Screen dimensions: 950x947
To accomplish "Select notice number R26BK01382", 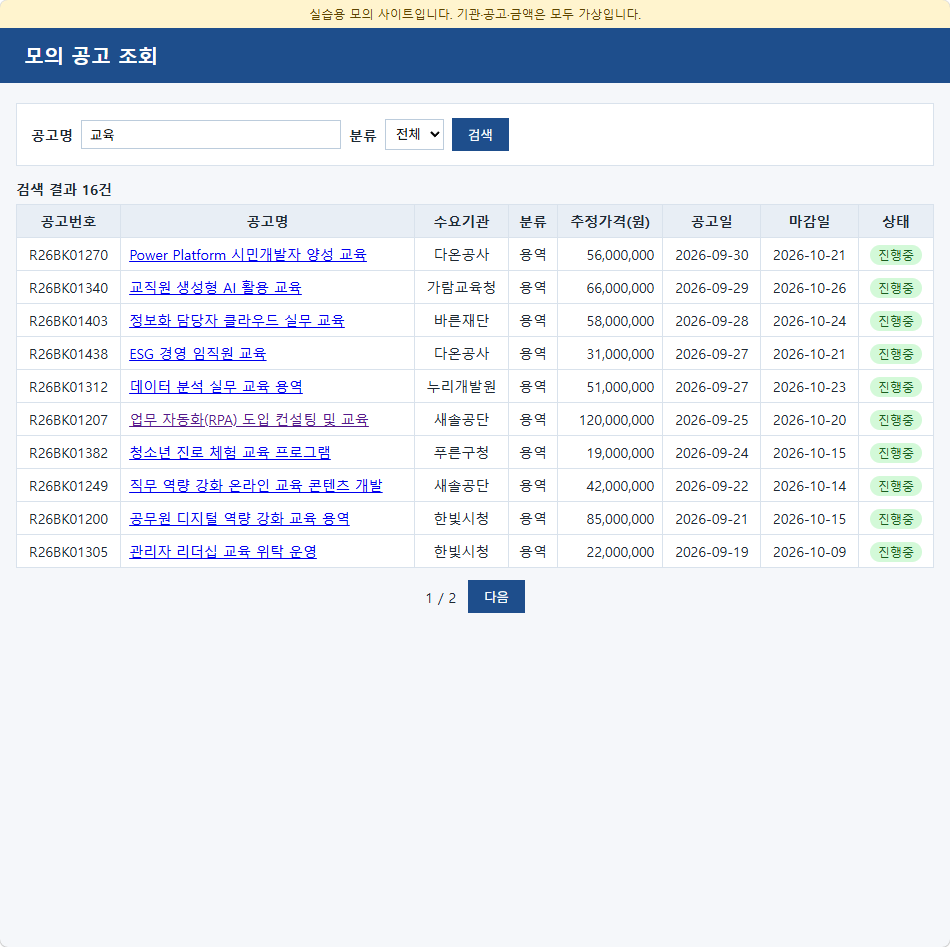I will tap(68, 453).
